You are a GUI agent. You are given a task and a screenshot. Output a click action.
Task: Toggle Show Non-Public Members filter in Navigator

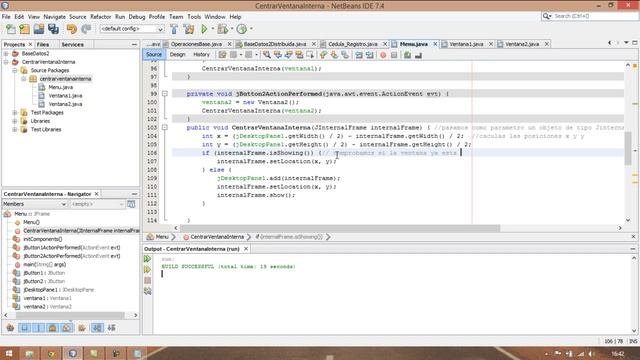point(53,327)
